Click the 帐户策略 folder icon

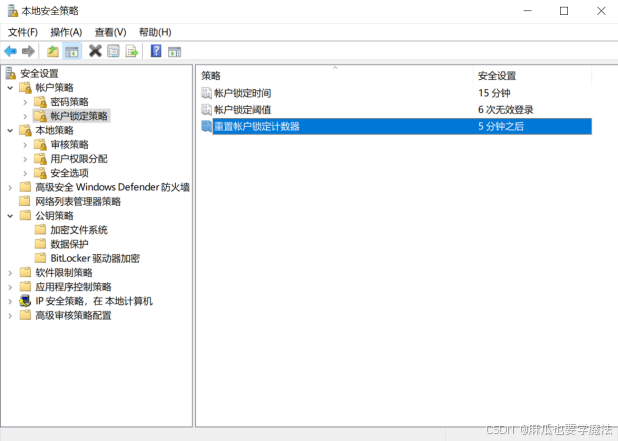(26, 87)
